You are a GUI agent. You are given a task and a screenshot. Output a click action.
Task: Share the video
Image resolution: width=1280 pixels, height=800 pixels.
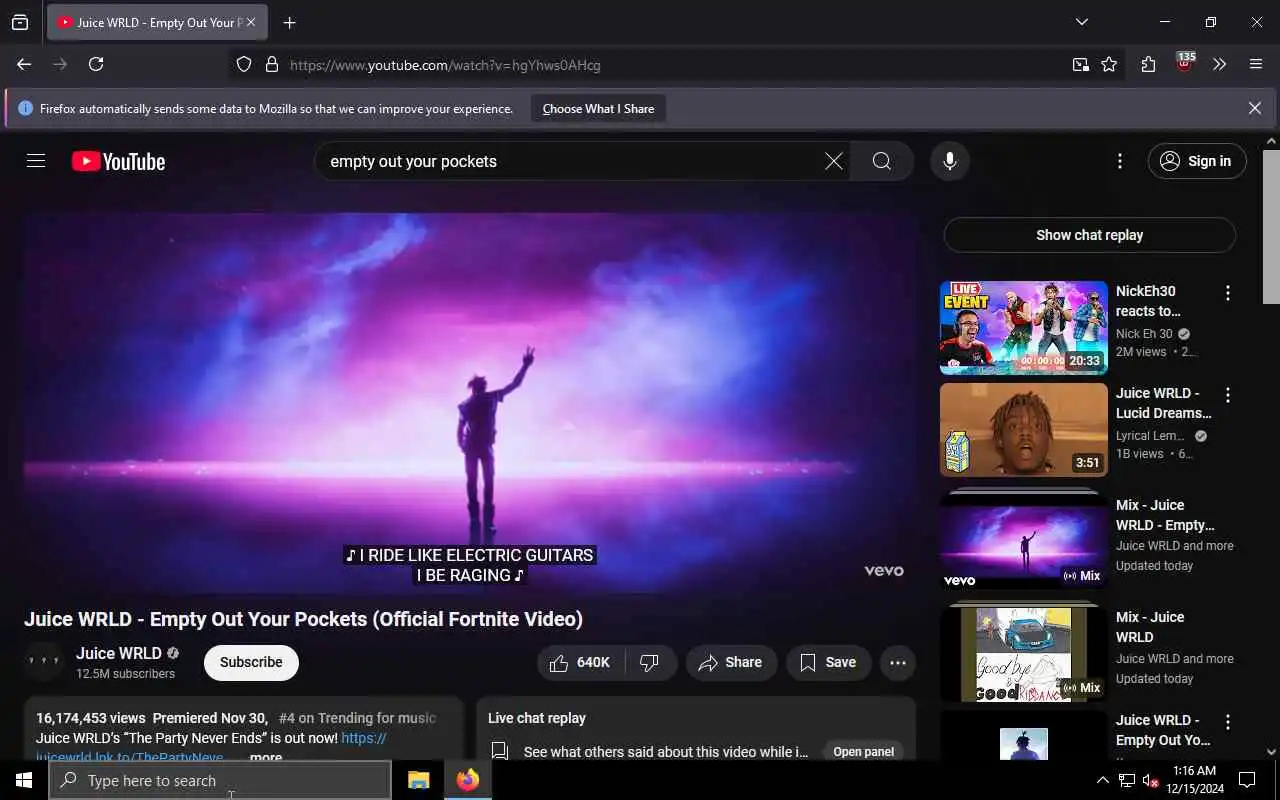(731, 662)
